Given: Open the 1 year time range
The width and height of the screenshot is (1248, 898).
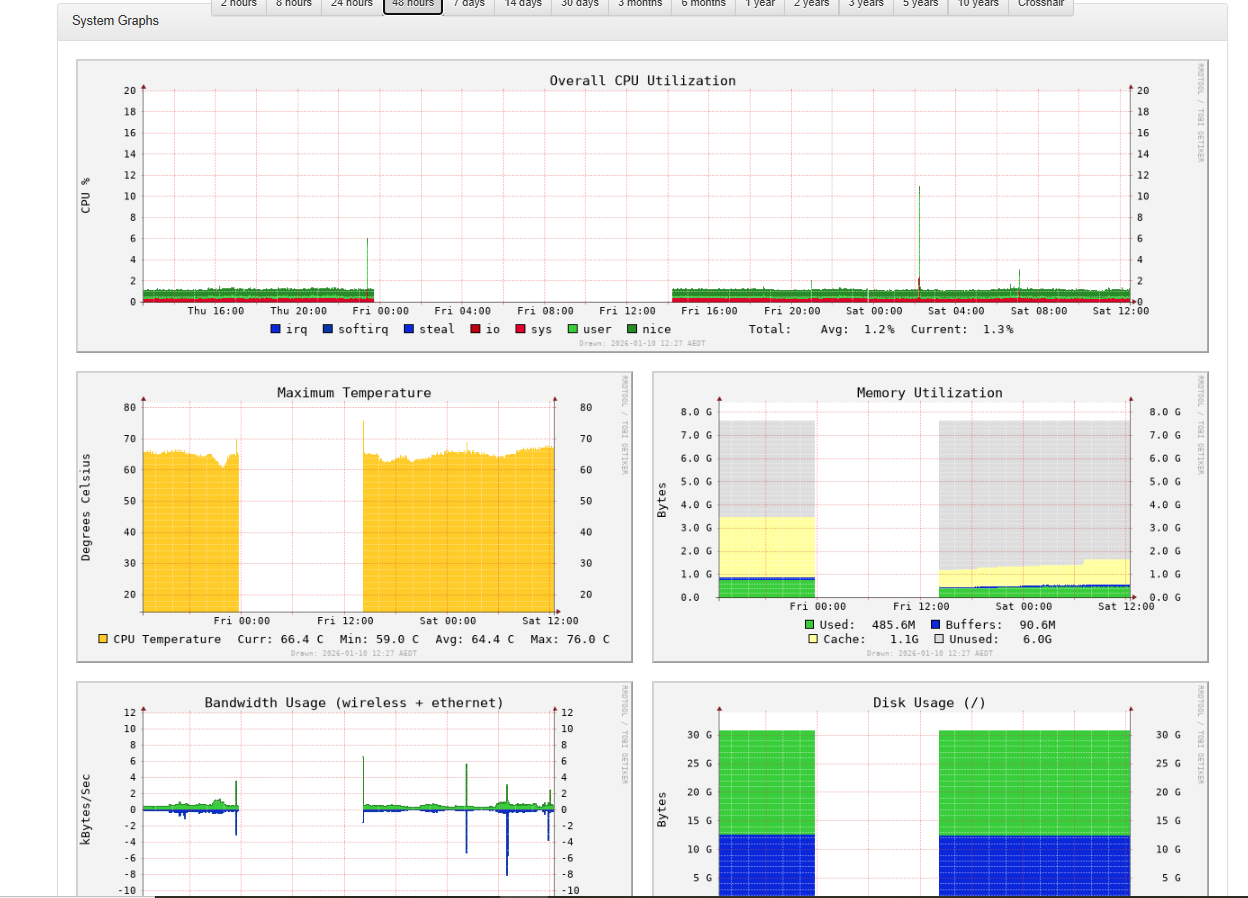Looking at the screenshot, I should [x=760, y=6].
